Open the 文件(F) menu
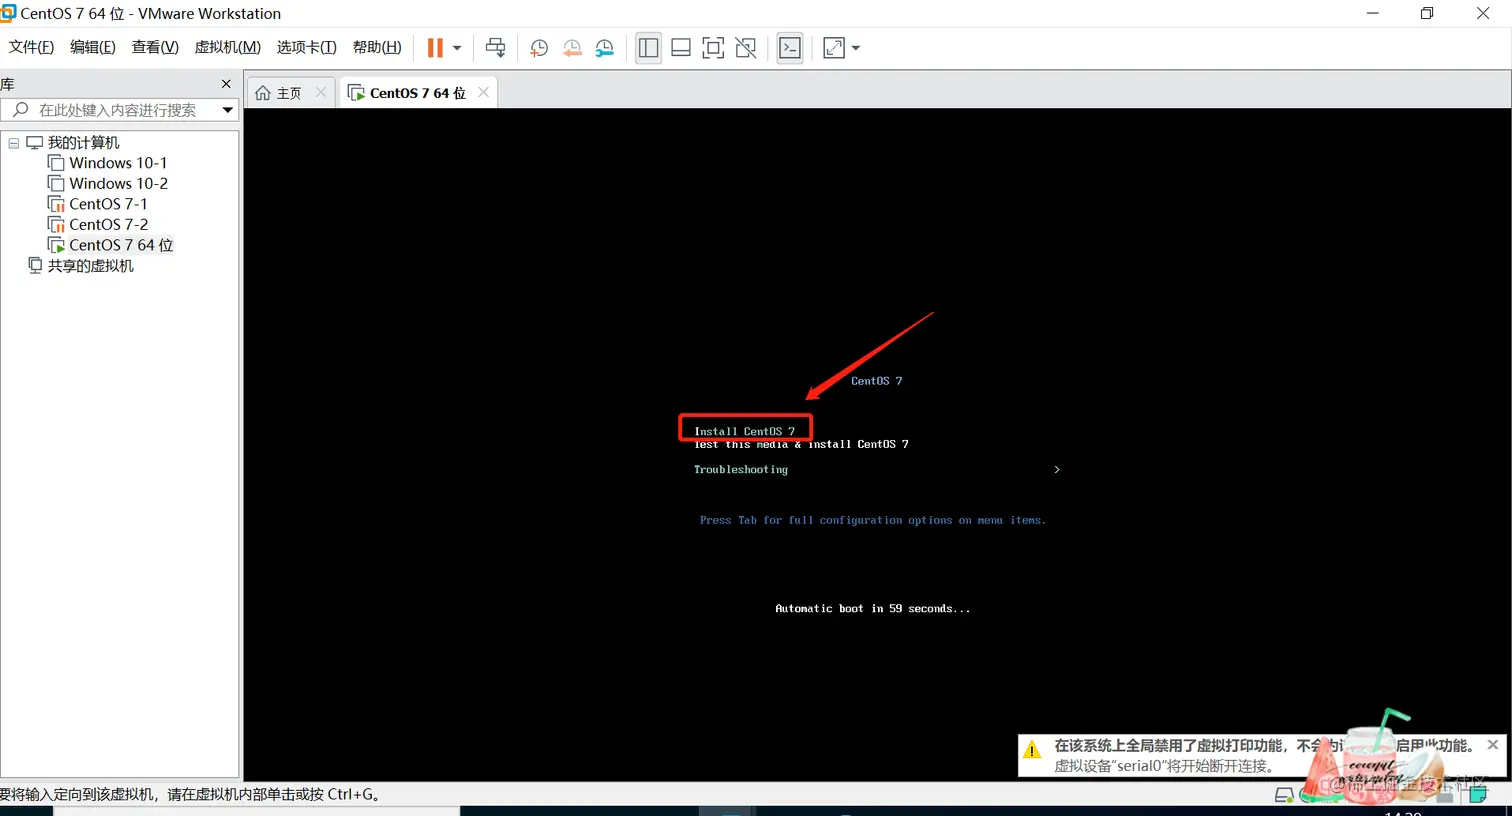Viewport: 1512px width, 816px height. pyautogui.click(x=31, y=47)
